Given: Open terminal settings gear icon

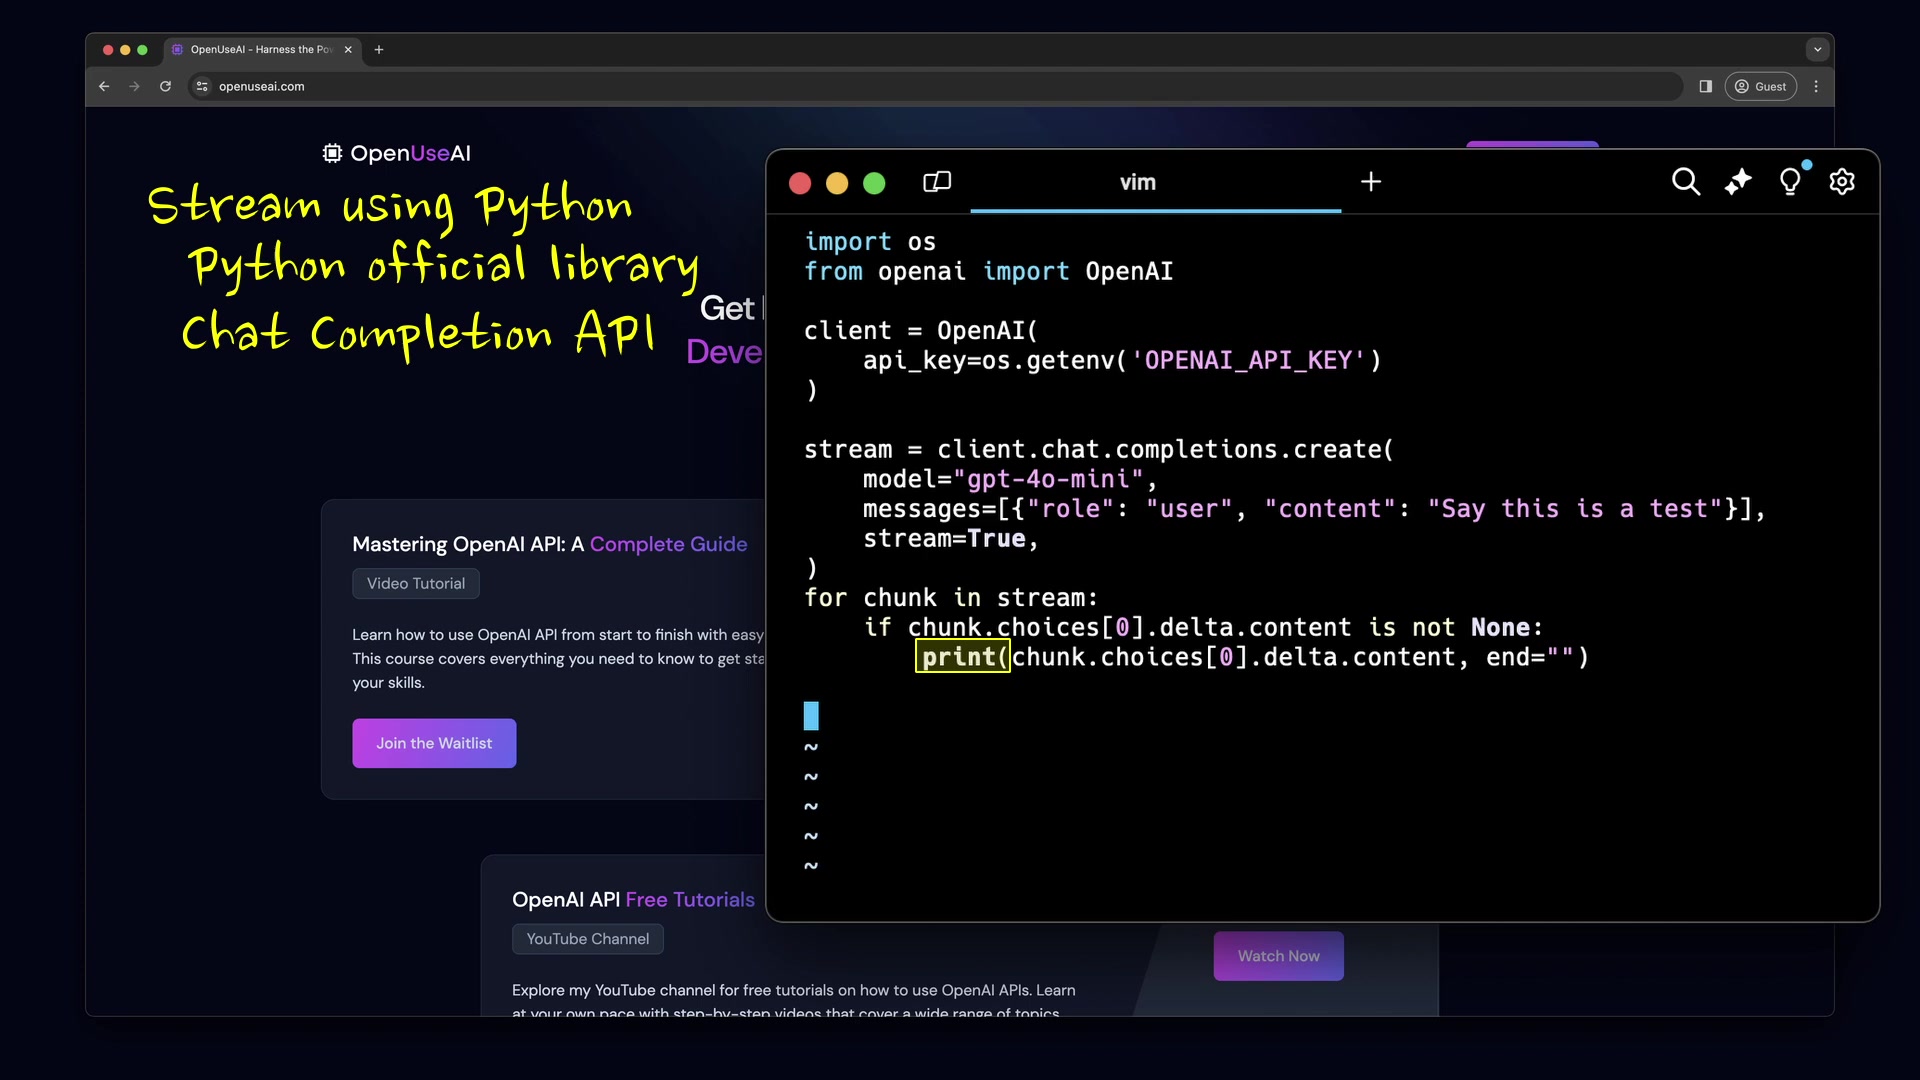Looking at the screenshot, I should click(x=1842, y=181).
